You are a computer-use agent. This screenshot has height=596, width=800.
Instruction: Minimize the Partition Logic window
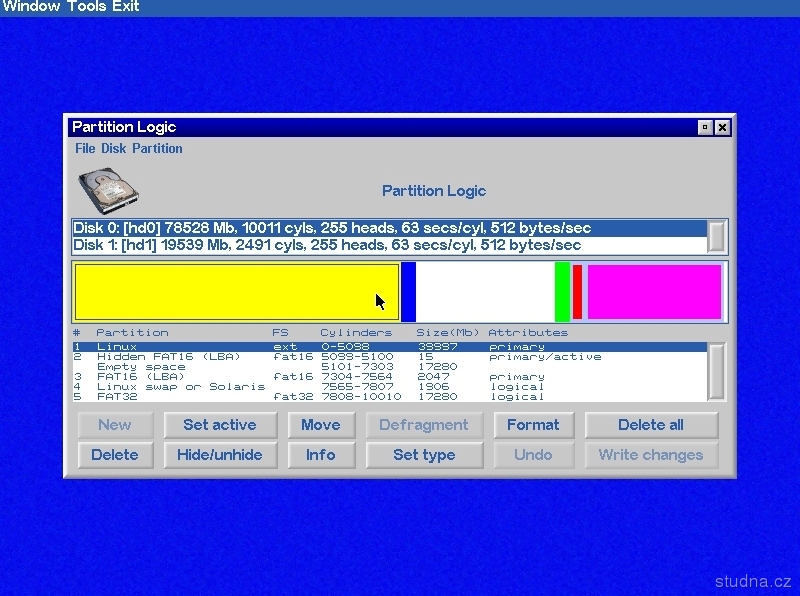[705, 128]
